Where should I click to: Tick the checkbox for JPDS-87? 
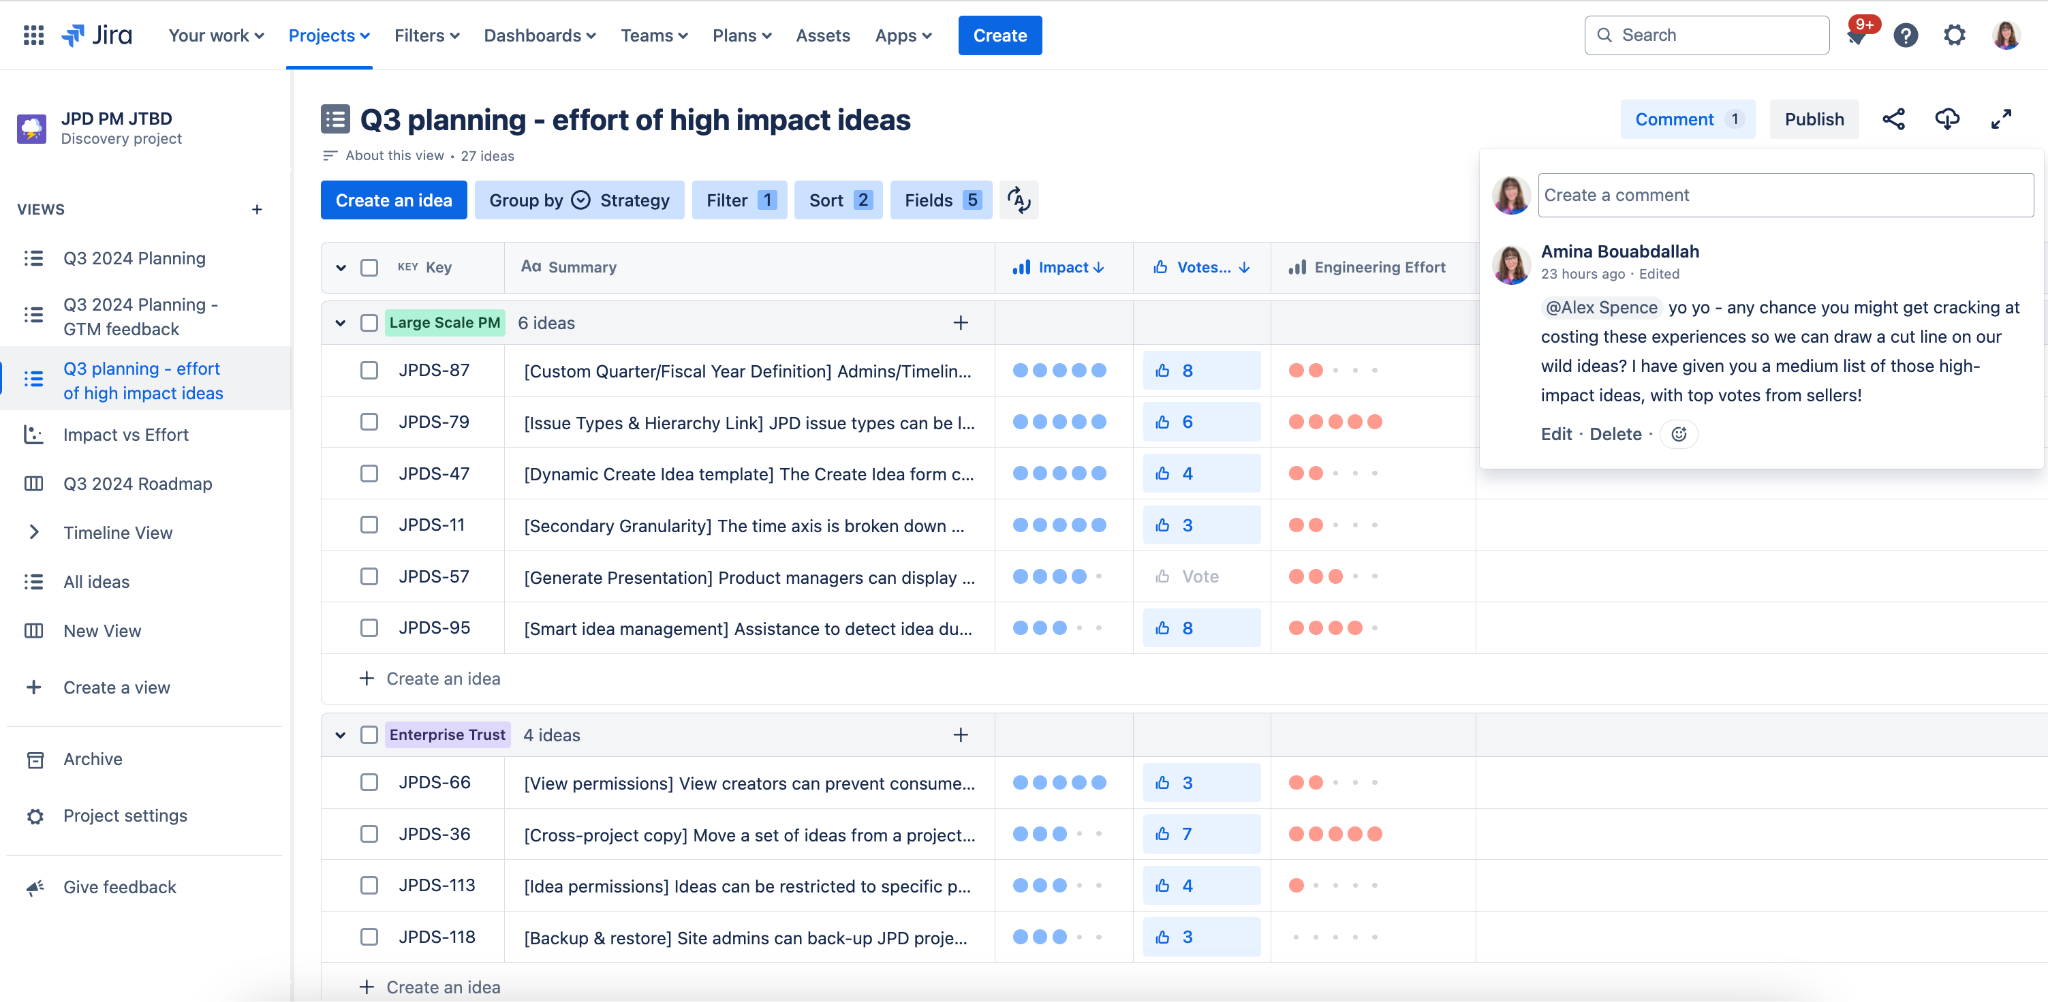pos(369,371)
